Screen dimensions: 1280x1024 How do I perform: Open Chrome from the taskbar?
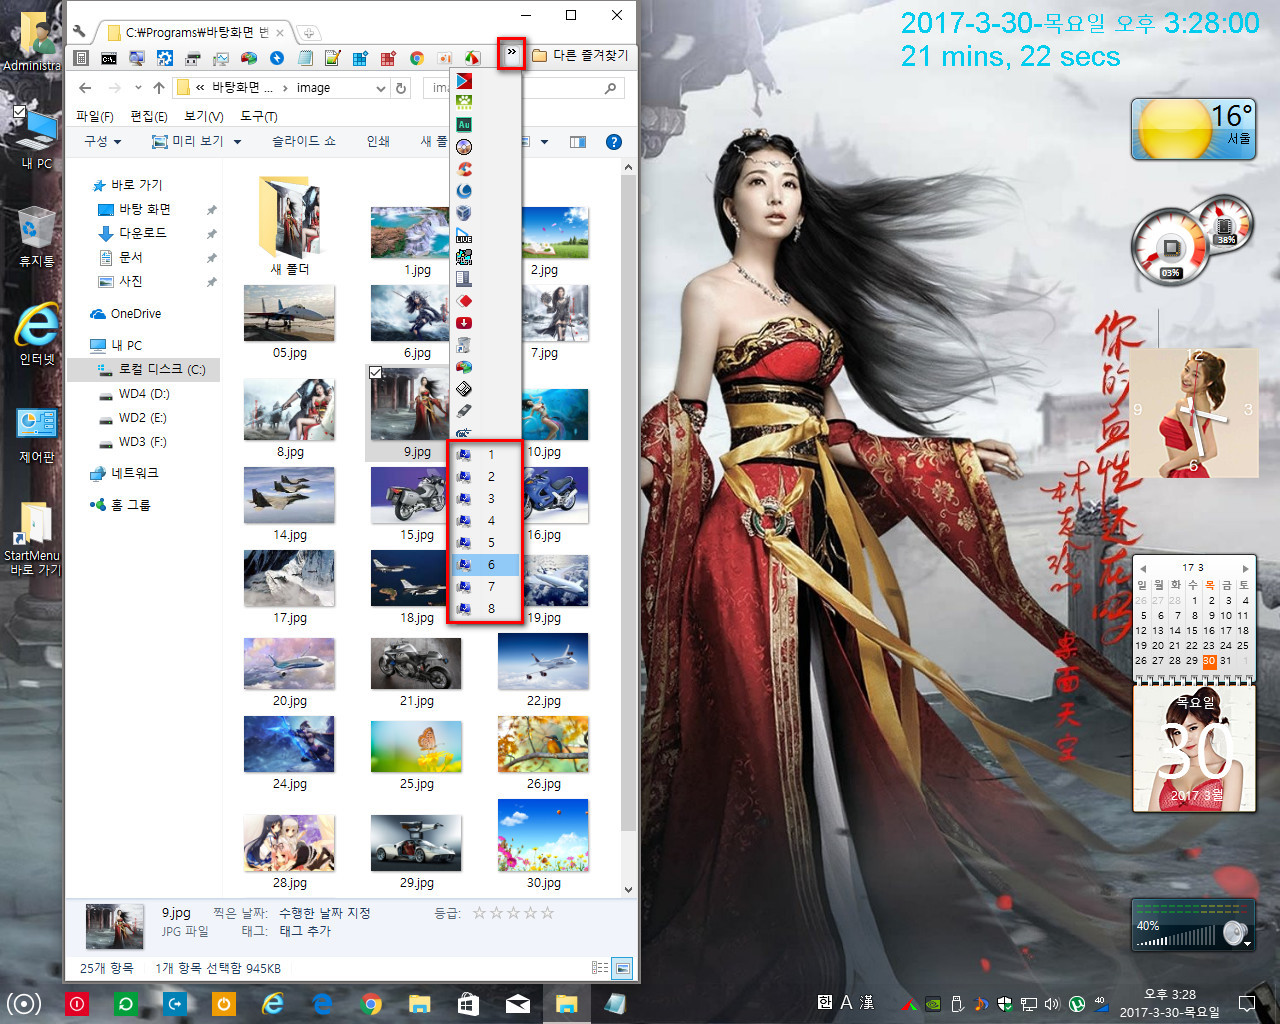coord(370,1003)
